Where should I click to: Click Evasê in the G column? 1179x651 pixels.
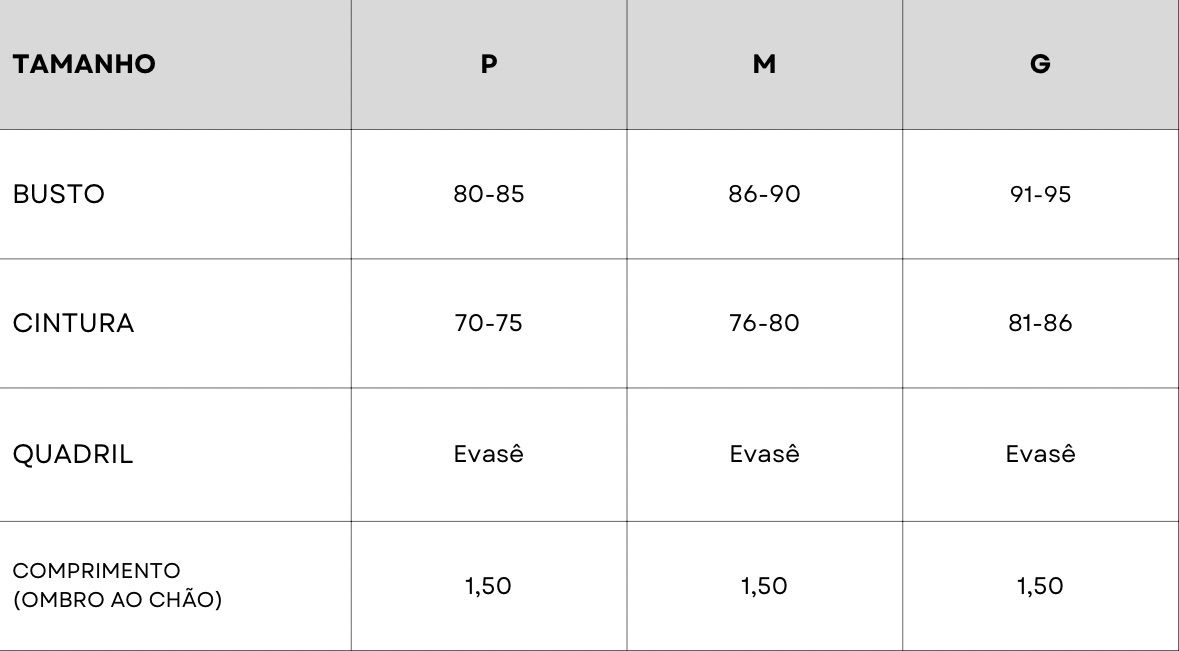point(1040,453)
